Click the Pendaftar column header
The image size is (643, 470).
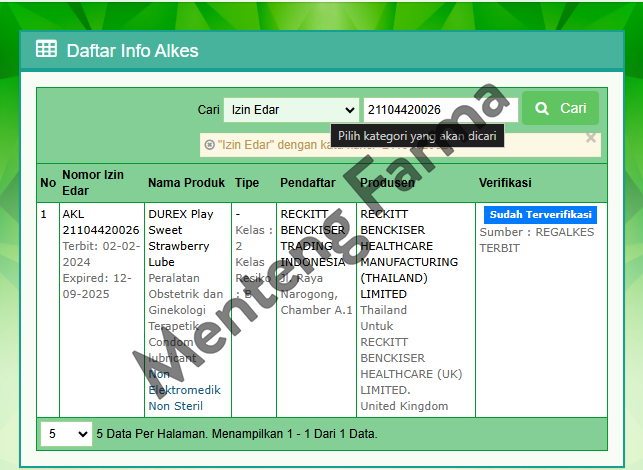308,183
